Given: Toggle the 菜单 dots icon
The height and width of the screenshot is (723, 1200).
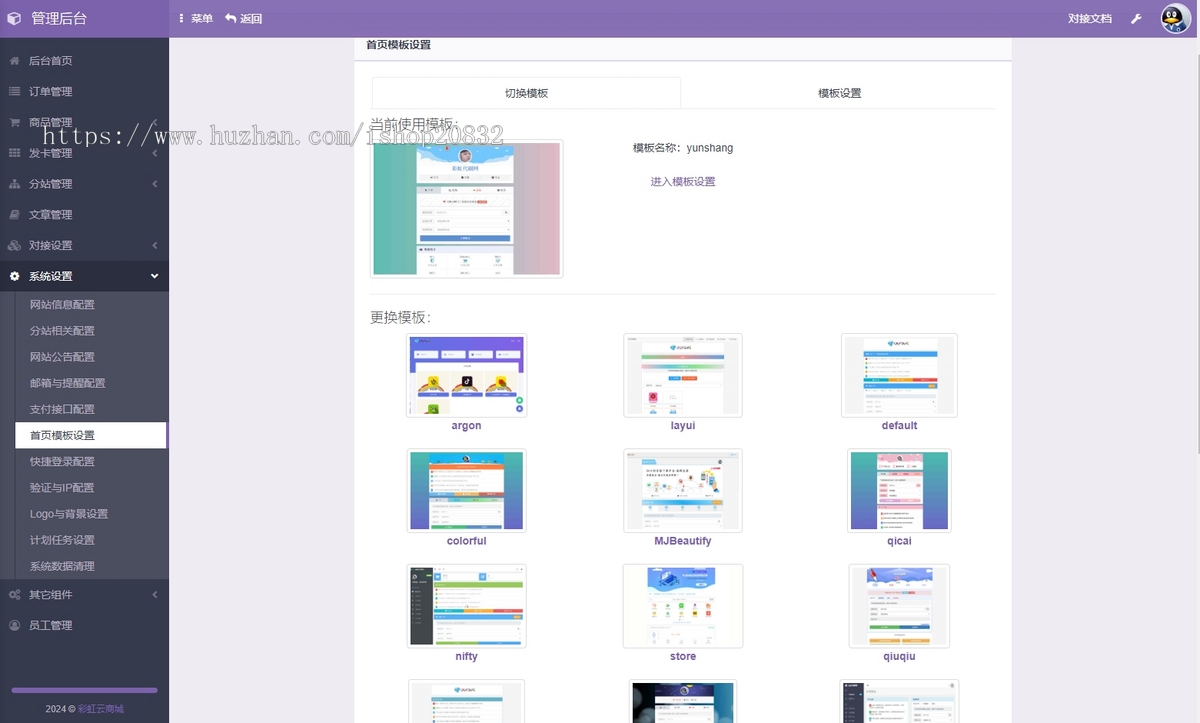Looking at the screenshot, I should coord(181,19).
